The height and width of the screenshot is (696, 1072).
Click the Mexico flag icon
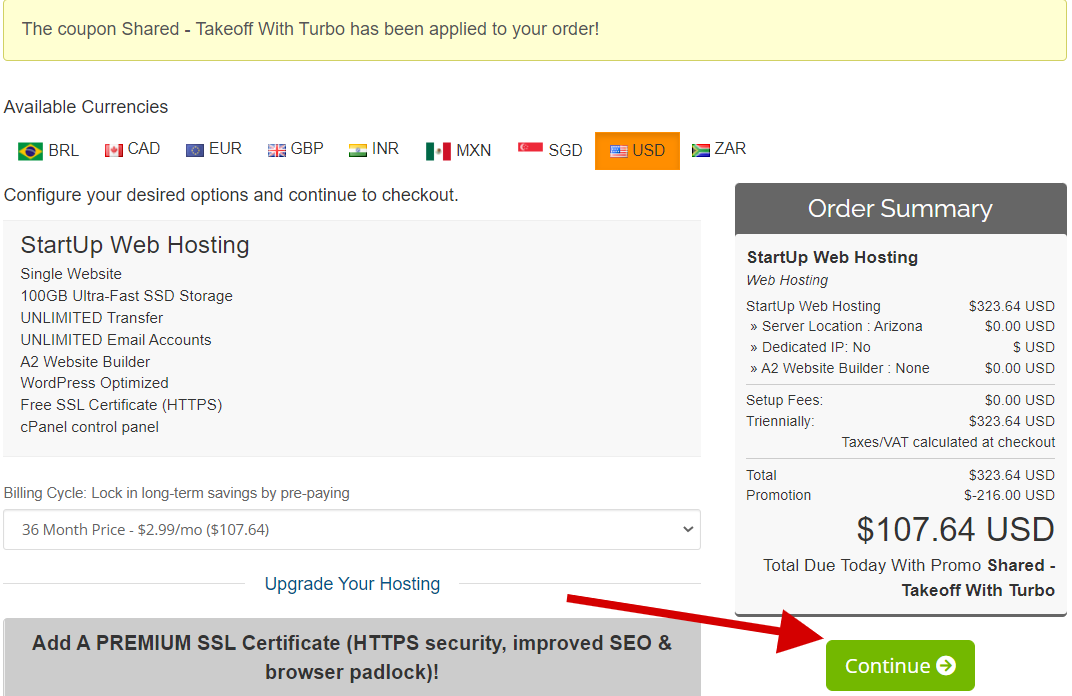tap(438, 151)
